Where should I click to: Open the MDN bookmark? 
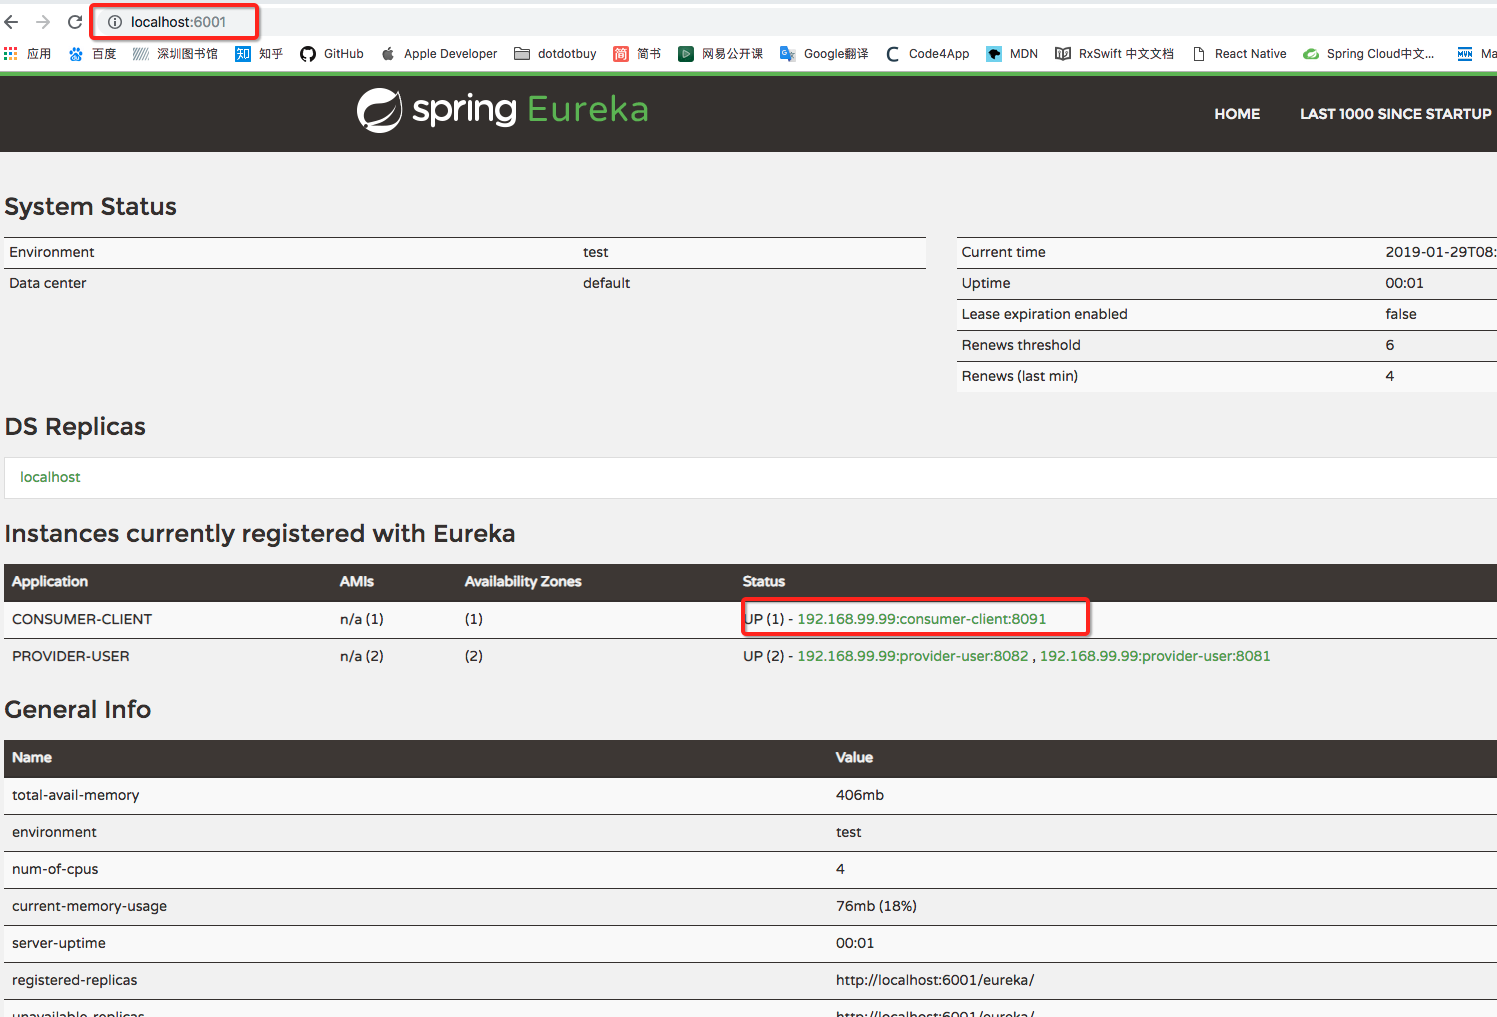tap(1012, 54)
